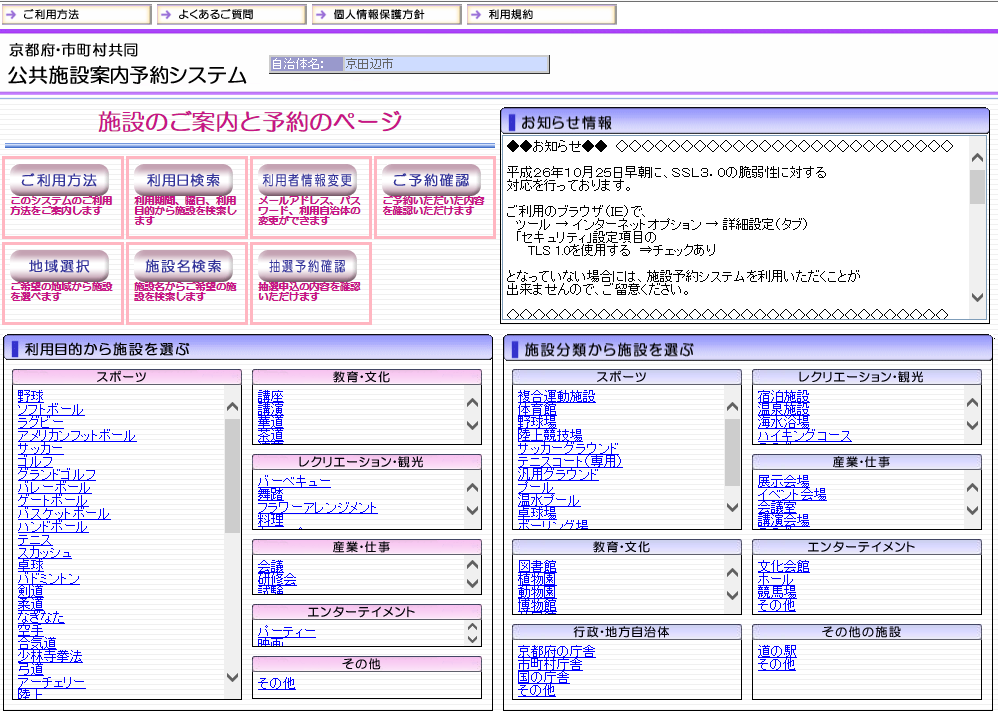Click the ご利用方法 pill button
Viewport: 998px width, 714px height.
tap(59, 181)
